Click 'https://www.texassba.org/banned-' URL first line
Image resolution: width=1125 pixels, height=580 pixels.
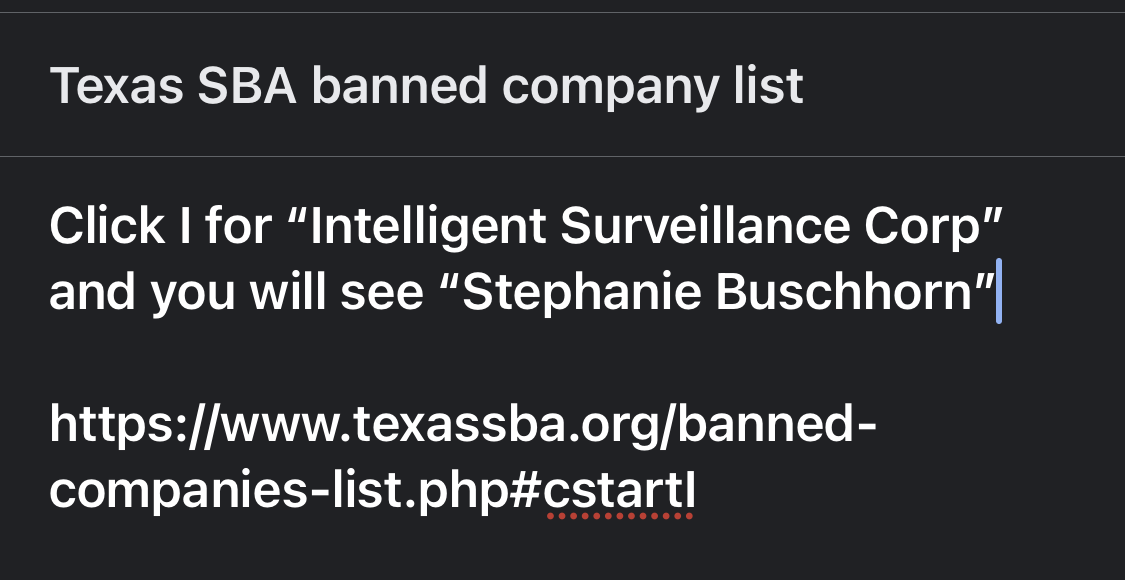coord(463,425)
